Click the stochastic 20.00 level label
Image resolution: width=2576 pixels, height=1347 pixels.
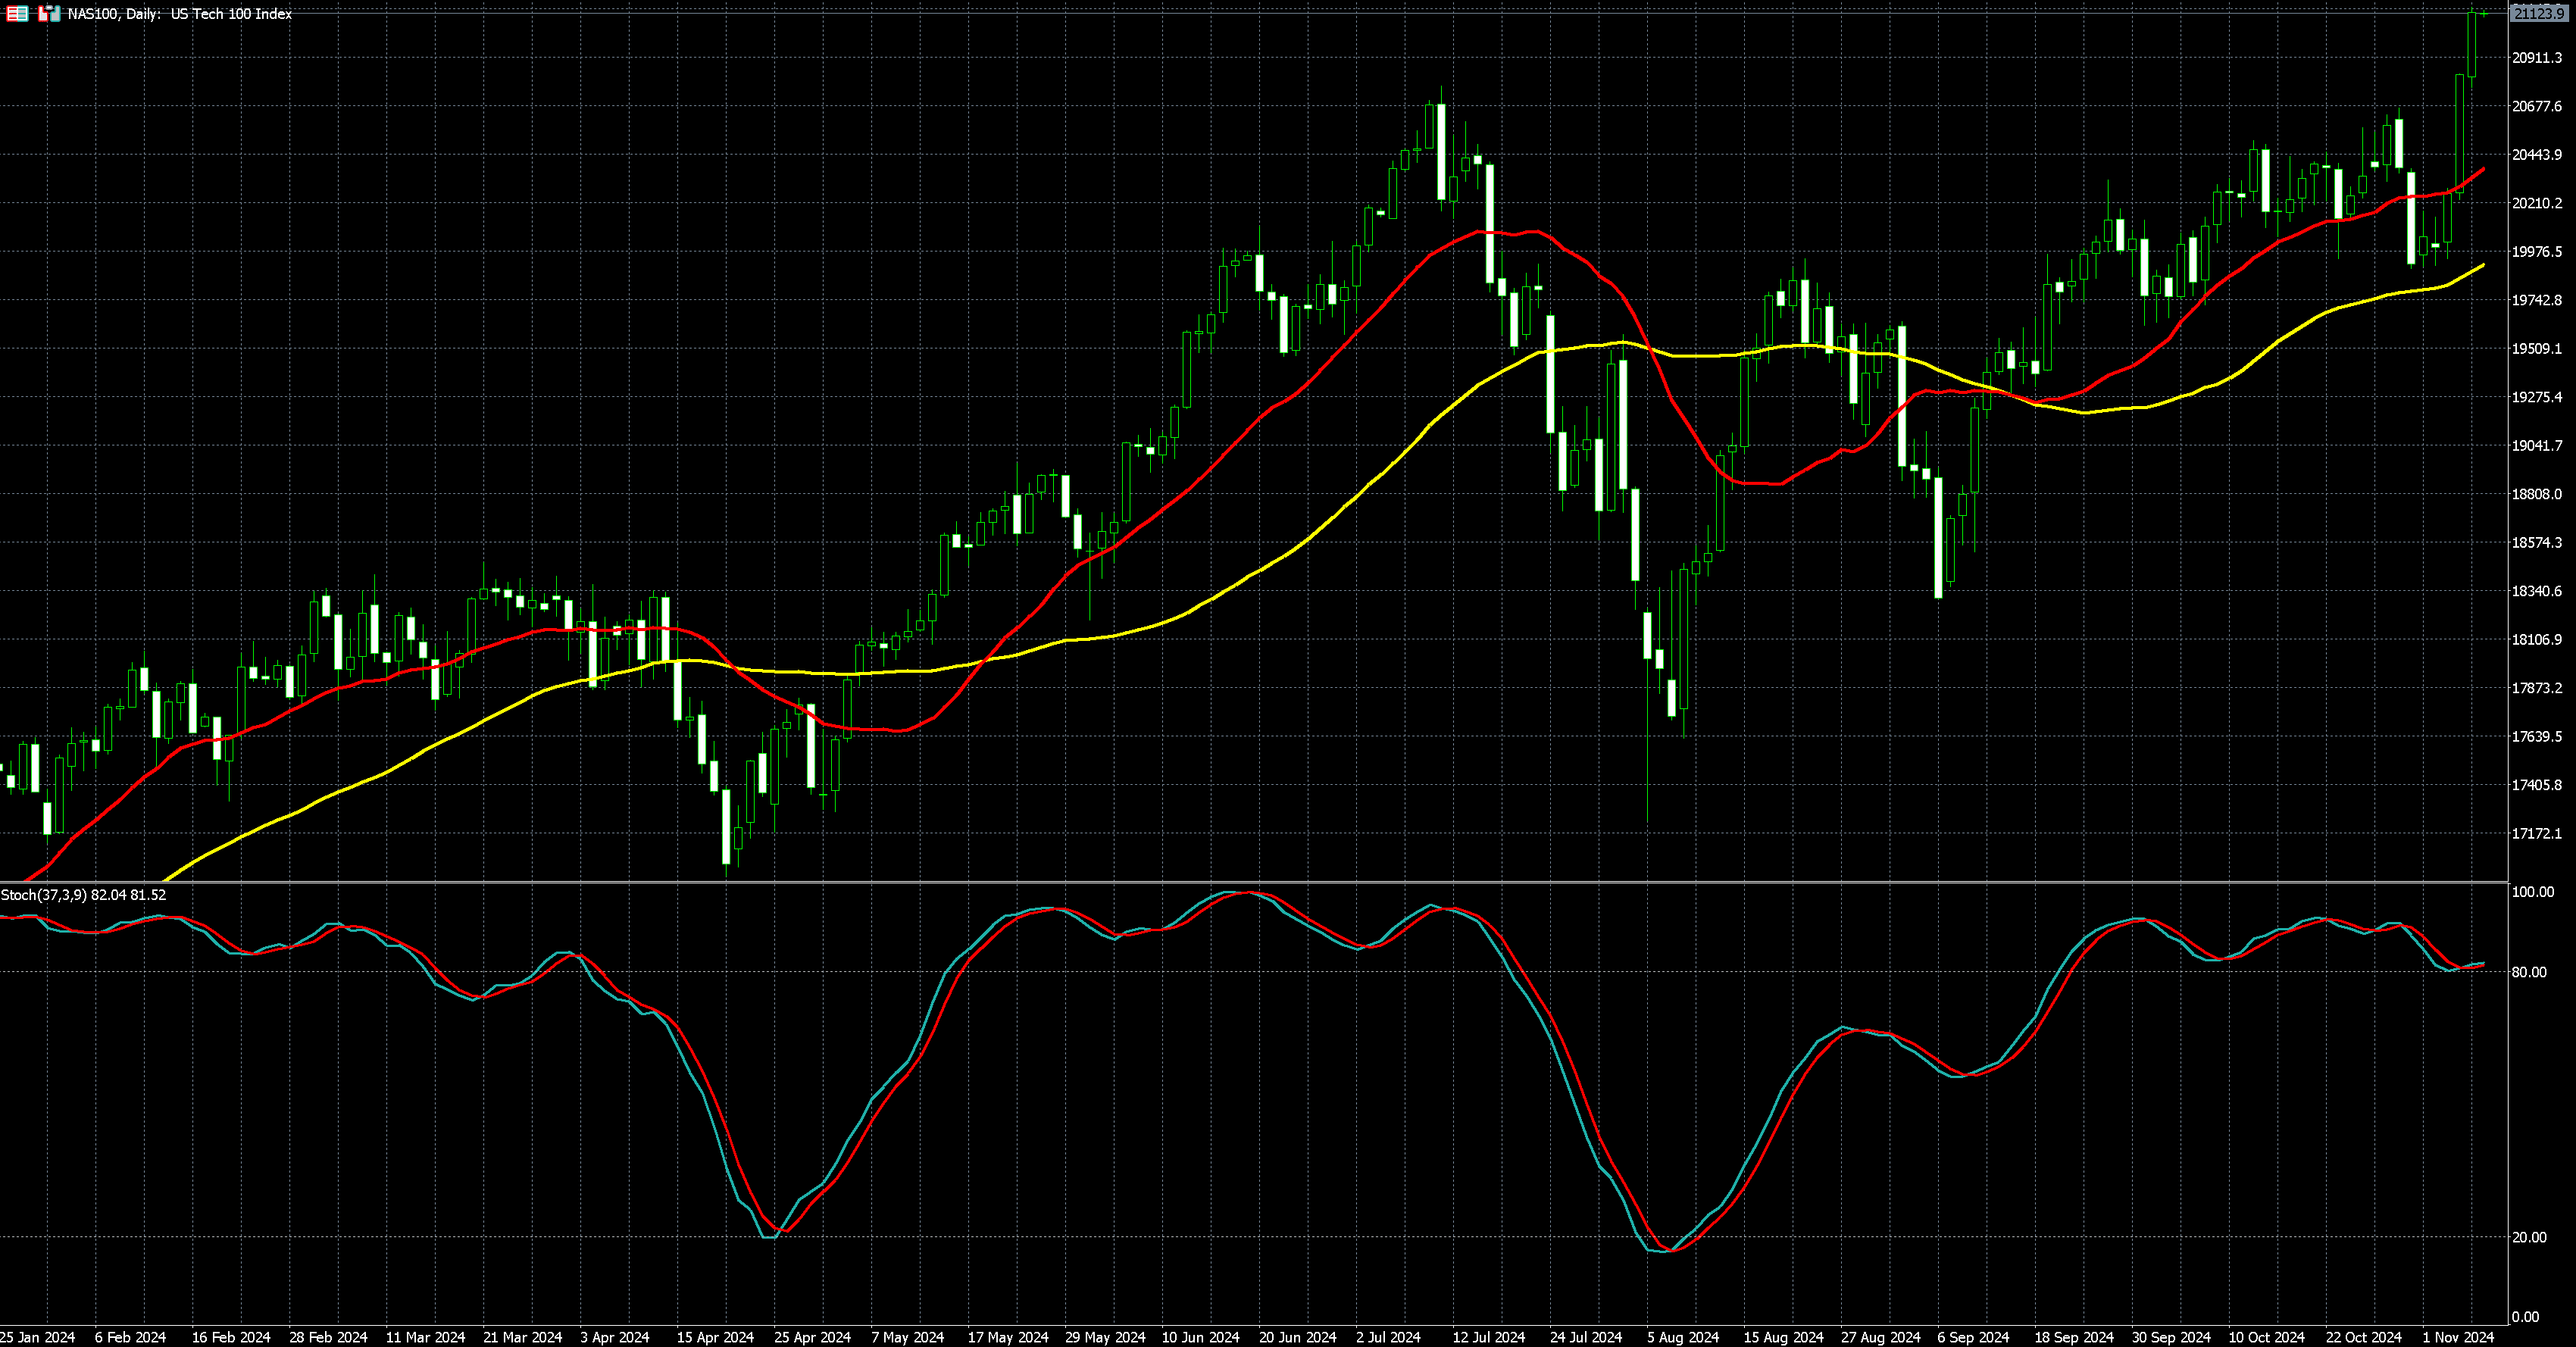click(2529, 1237)
